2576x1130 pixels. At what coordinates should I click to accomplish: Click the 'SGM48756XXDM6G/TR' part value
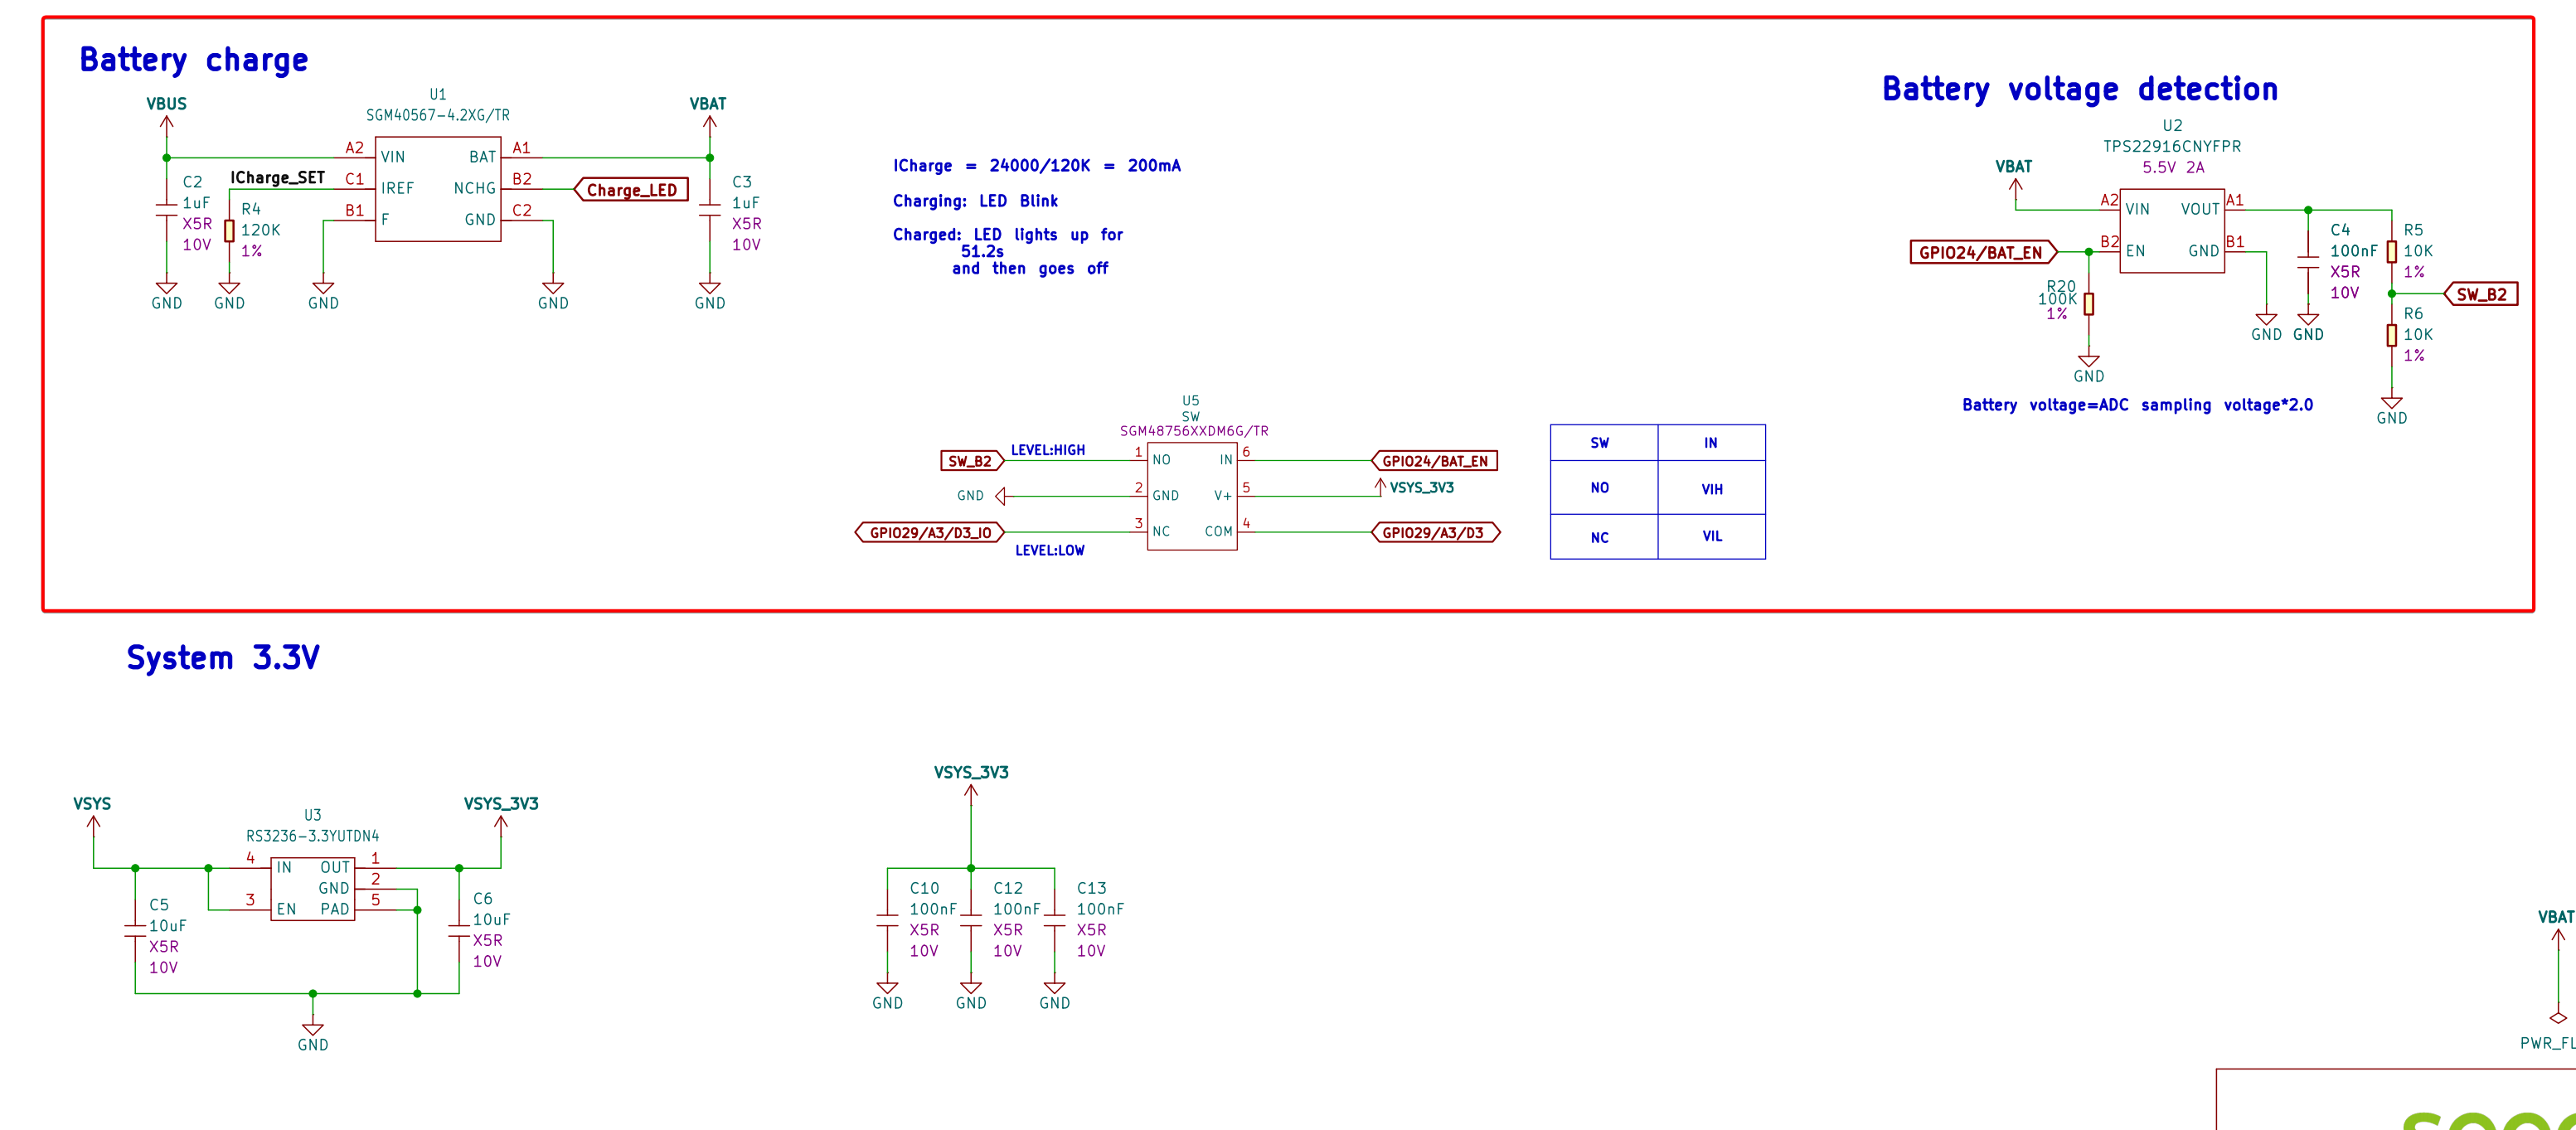(x=1194, y=431)
